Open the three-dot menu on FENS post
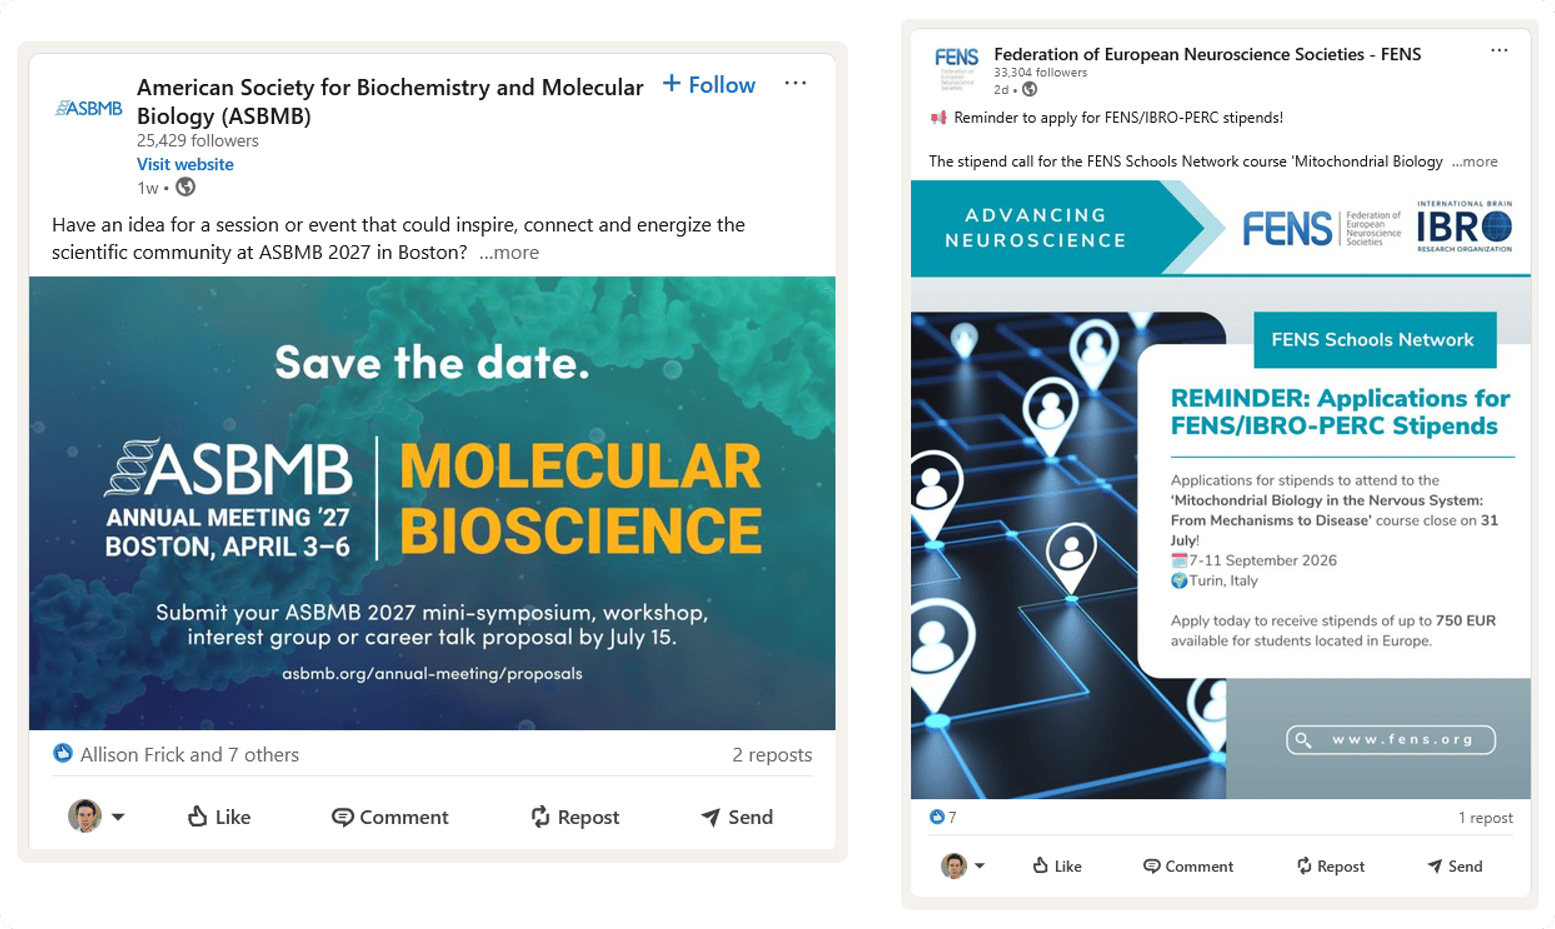The width and height of the screenshot is (1555, 929). click(1499, 50)
